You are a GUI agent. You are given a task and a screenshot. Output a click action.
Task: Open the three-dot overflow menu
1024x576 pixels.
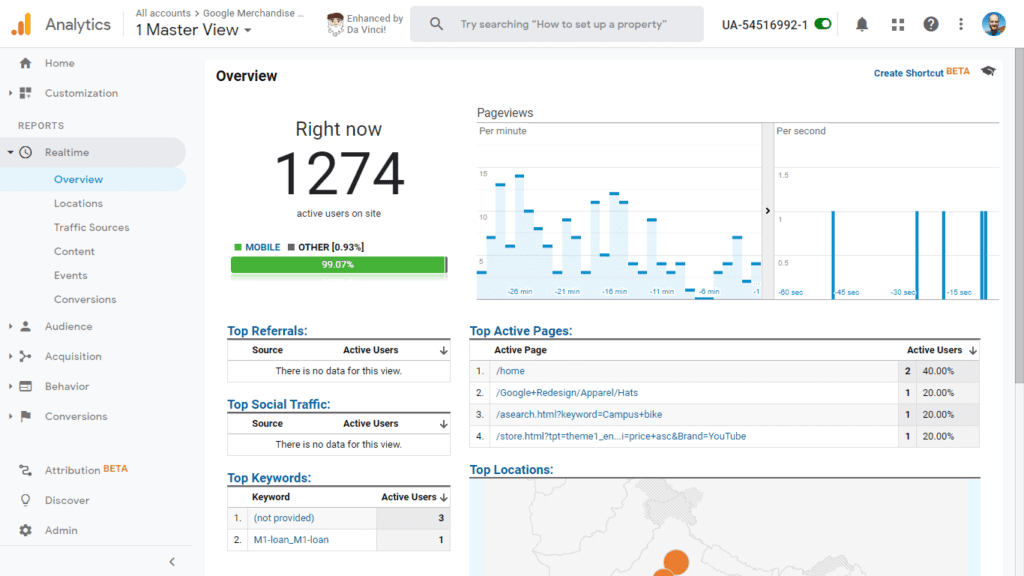click(x=961, y=23)
